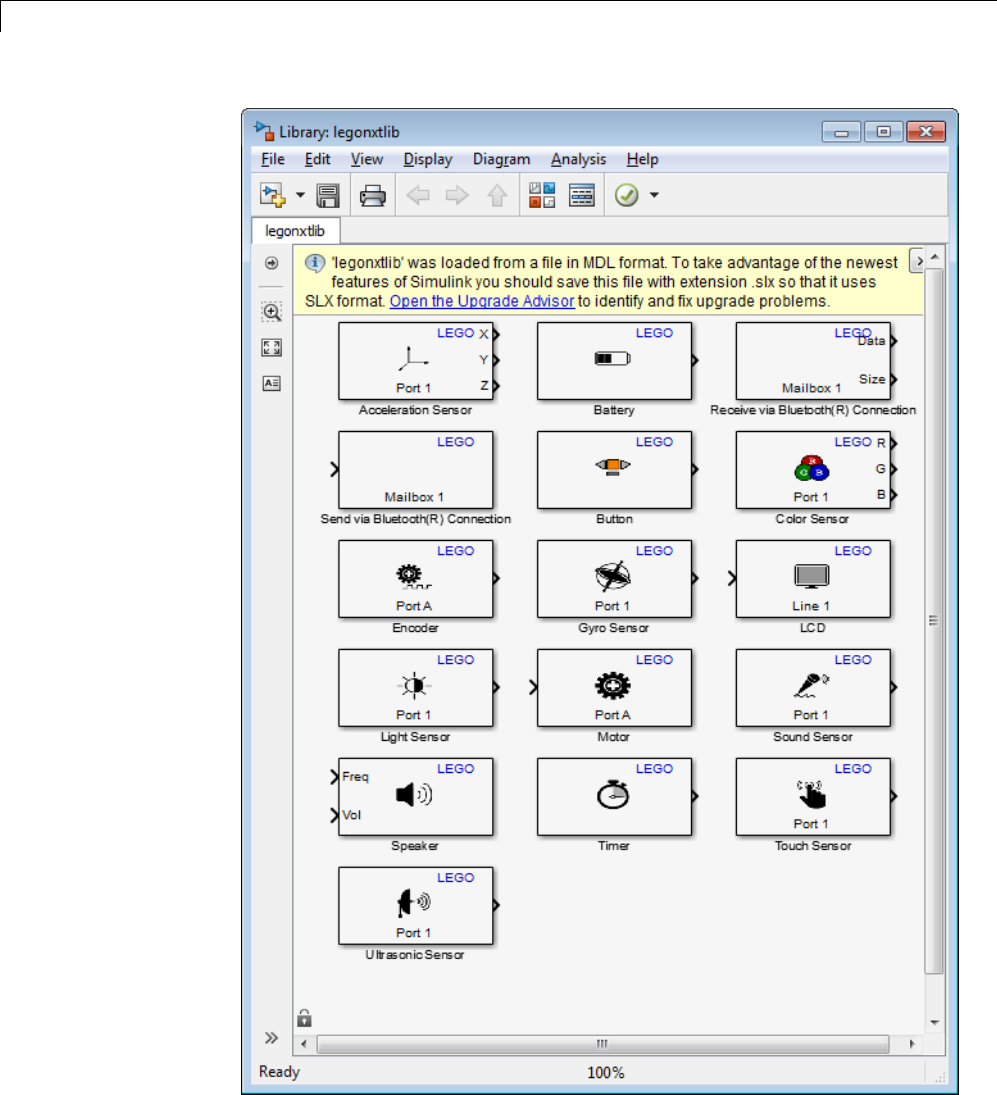The width and height of the screenshot is (997, 1095).
Task: Minimize the Library legonxtlib window
Action: click(x=841, y=131)
